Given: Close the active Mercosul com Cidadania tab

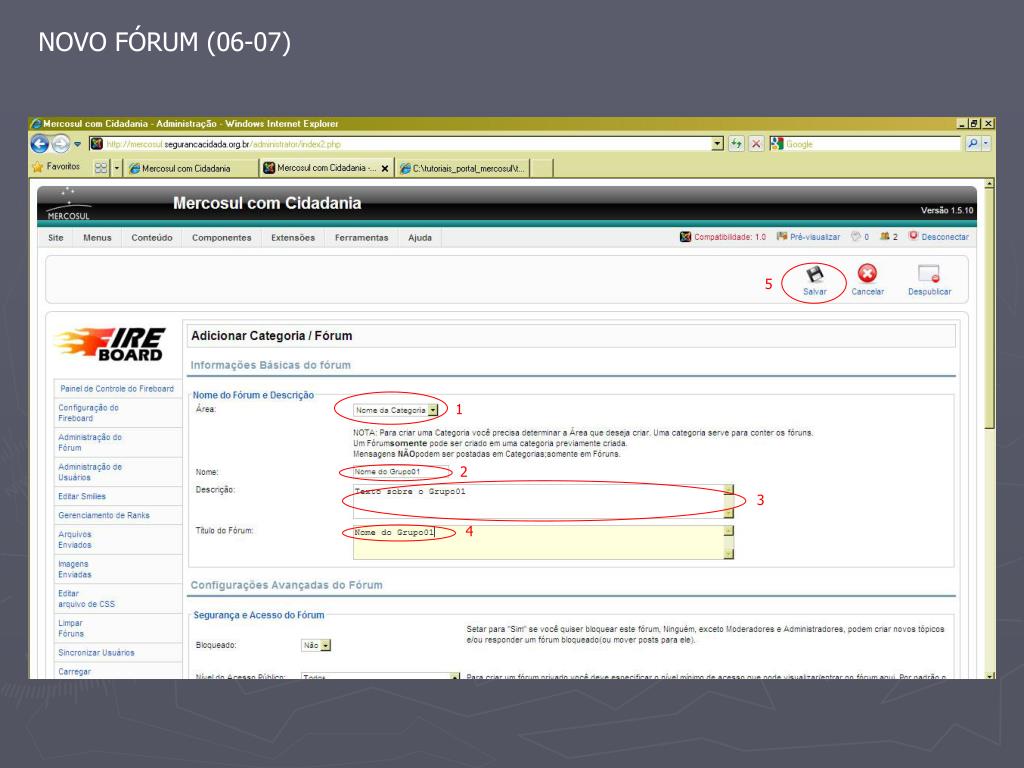Looking at the screenshot, I should coord(385,168).
